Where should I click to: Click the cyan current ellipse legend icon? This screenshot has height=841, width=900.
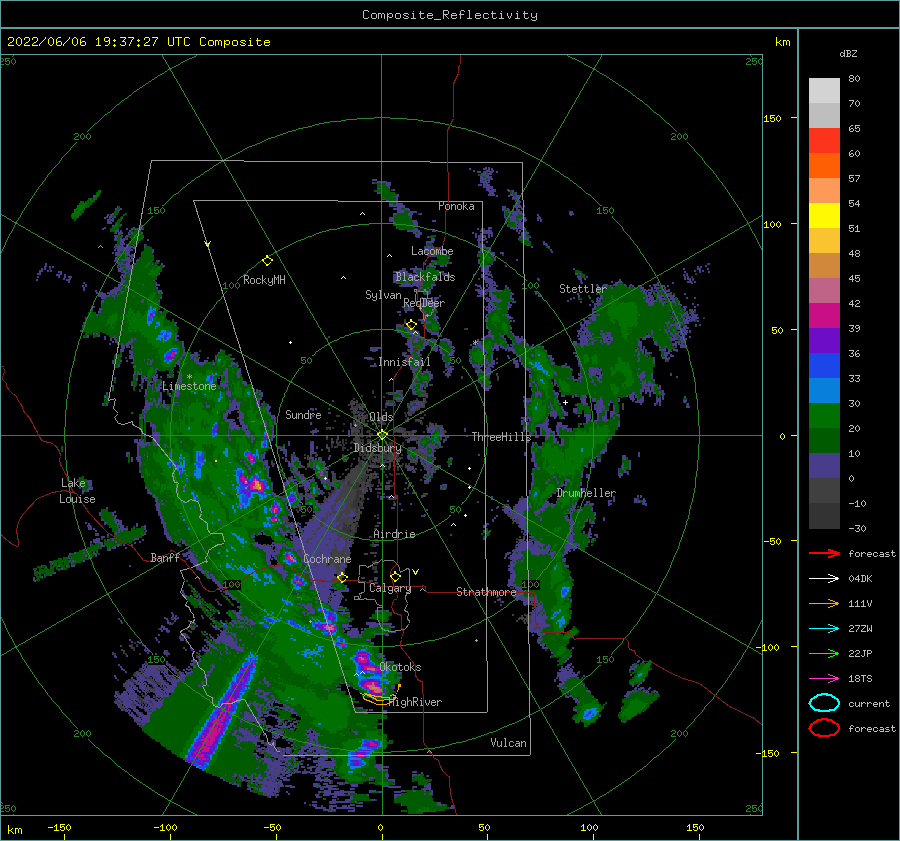824,703
